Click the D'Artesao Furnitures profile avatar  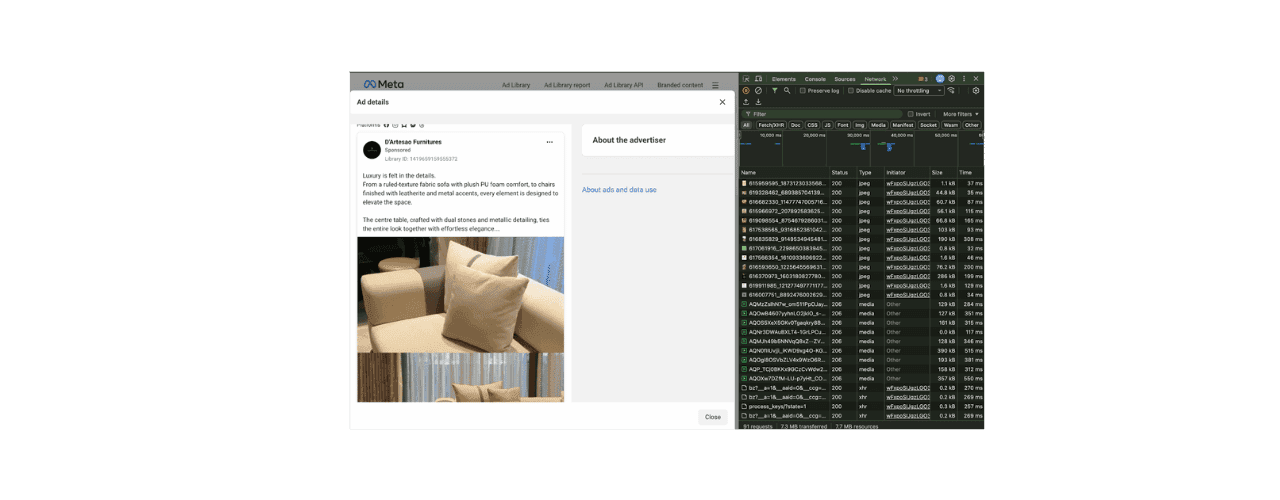(x=372, y=150)
